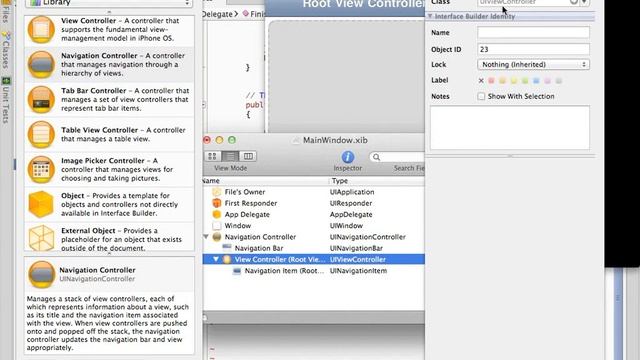
Task: Select the First Responder row
Action: click(x=313, y=203)
